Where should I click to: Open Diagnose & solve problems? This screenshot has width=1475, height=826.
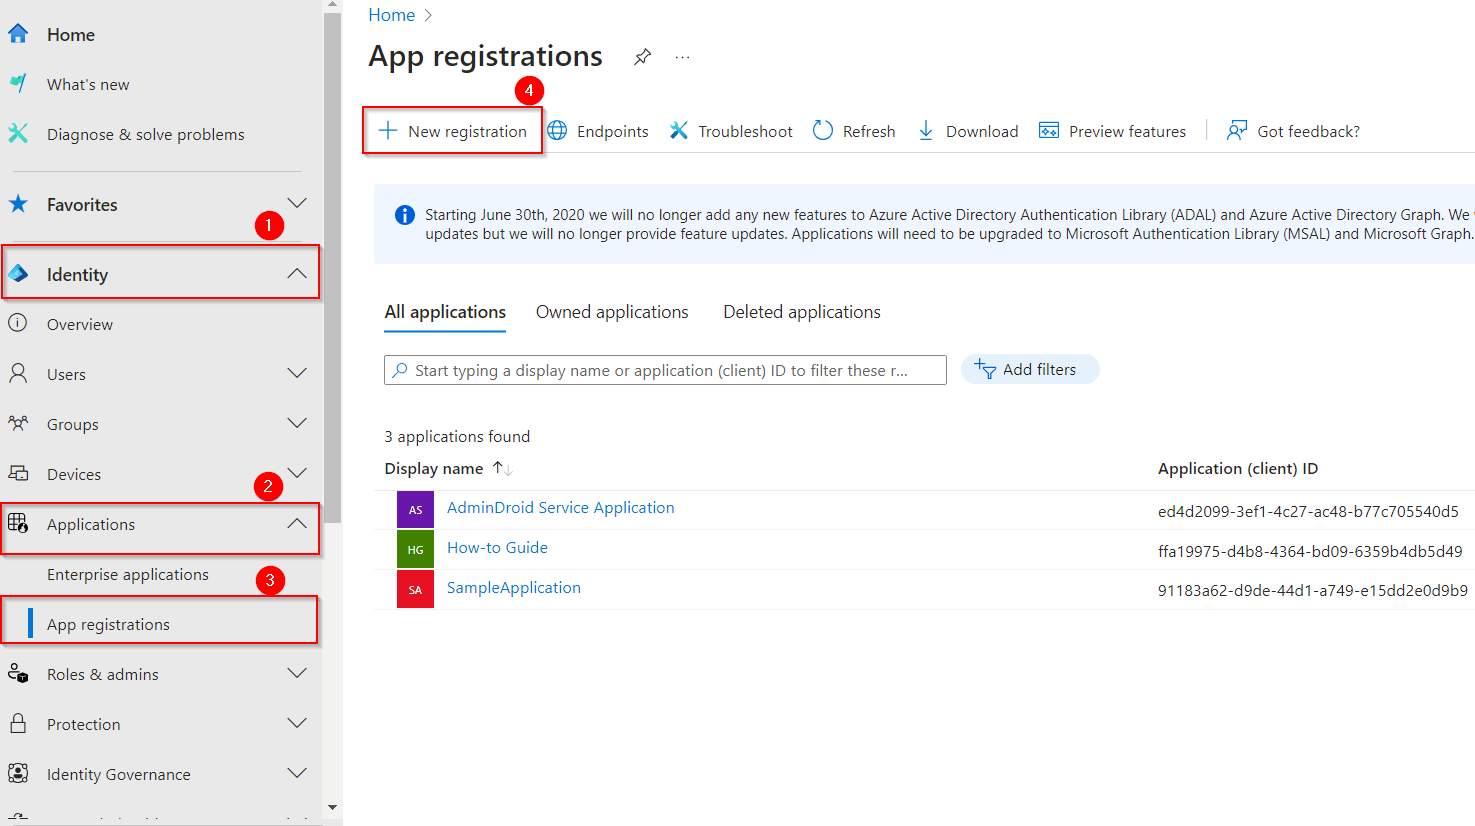click(x=145, y=133)
